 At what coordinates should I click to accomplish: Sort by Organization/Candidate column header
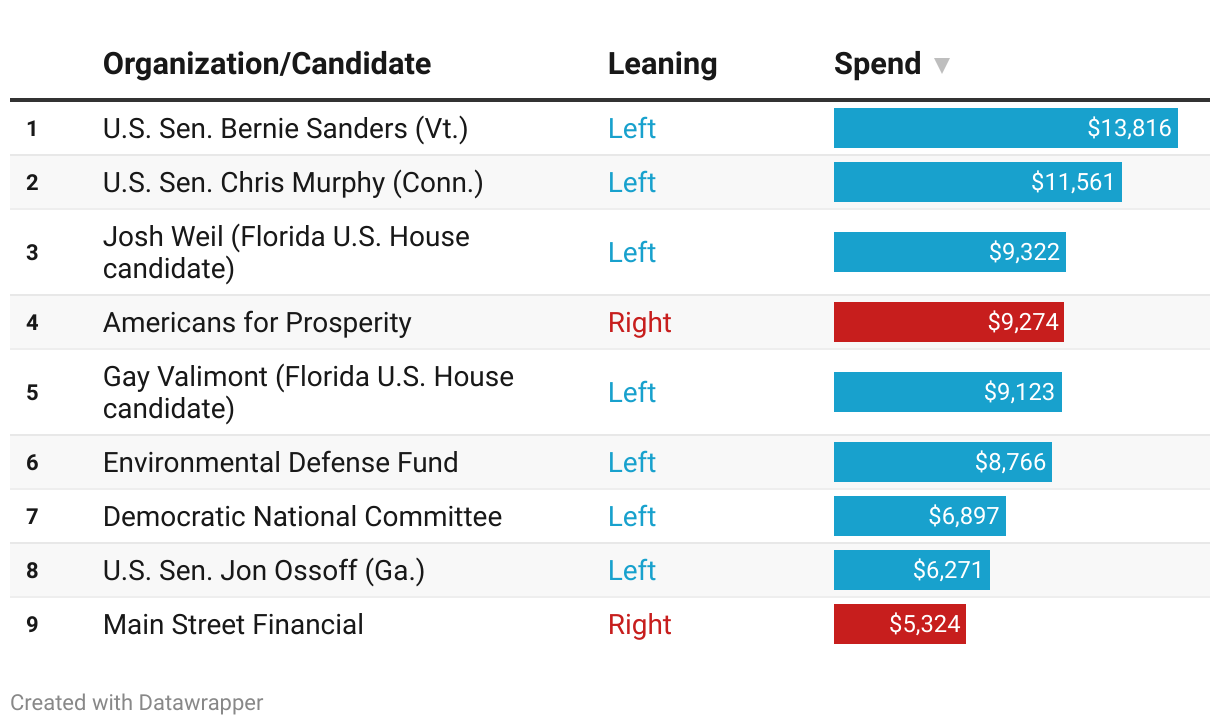(x=267, y=64)
